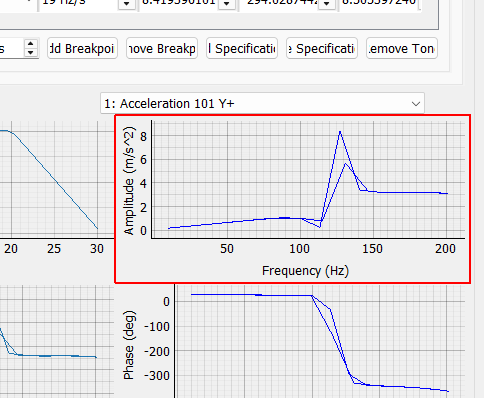Click the Frequency (Hz) axis label

click(x=305, y=271)
